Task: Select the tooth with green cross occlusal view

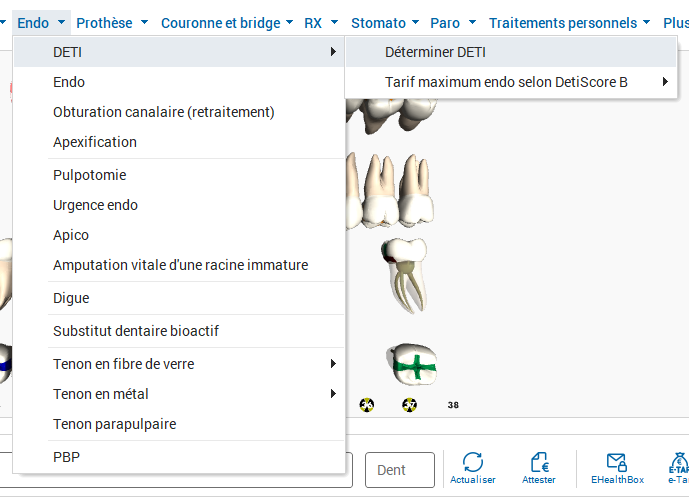Action: pos(412,364)
